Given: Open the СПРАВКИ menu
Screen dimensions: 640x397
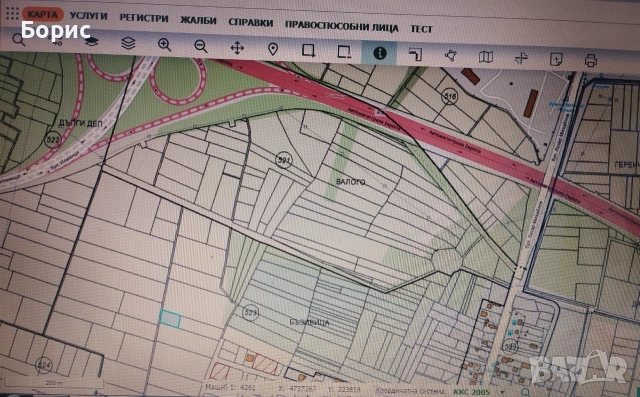Looking at the screenshot, I should (x=251, y=23).
